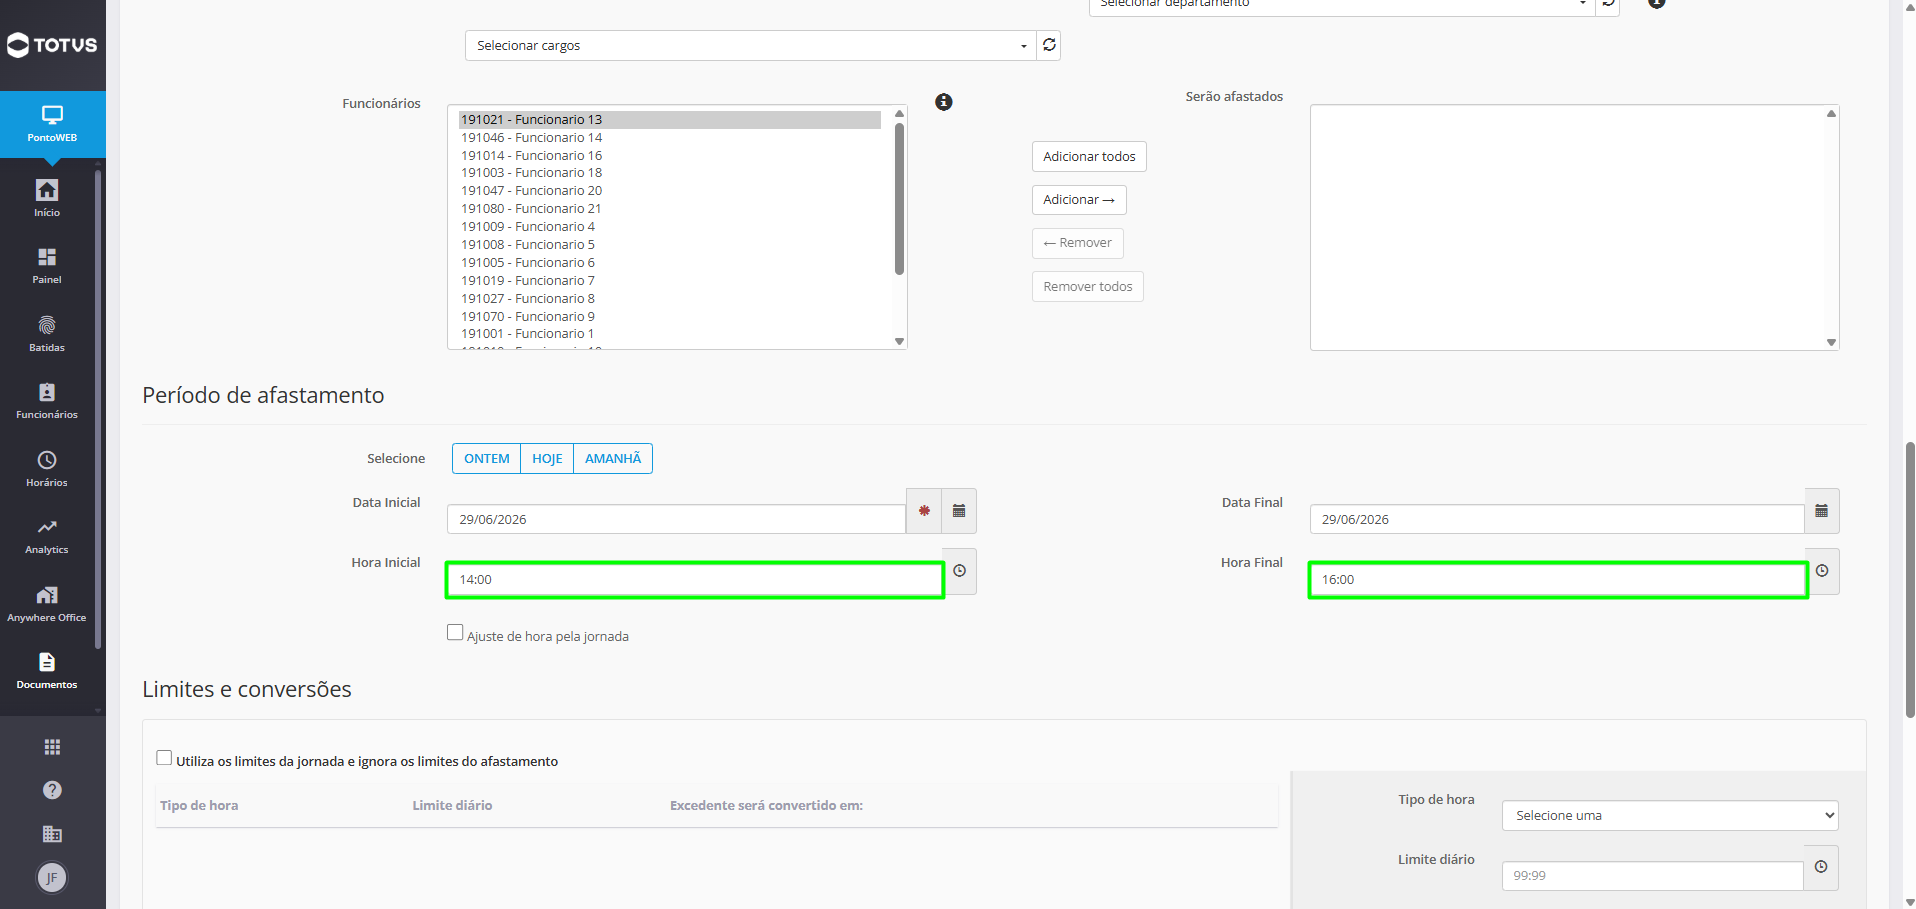Image resolution: width=1916 pixels, height=909 pixels.
Task: Open Batidas fingerprint section
Action: [x=47, y=334]
